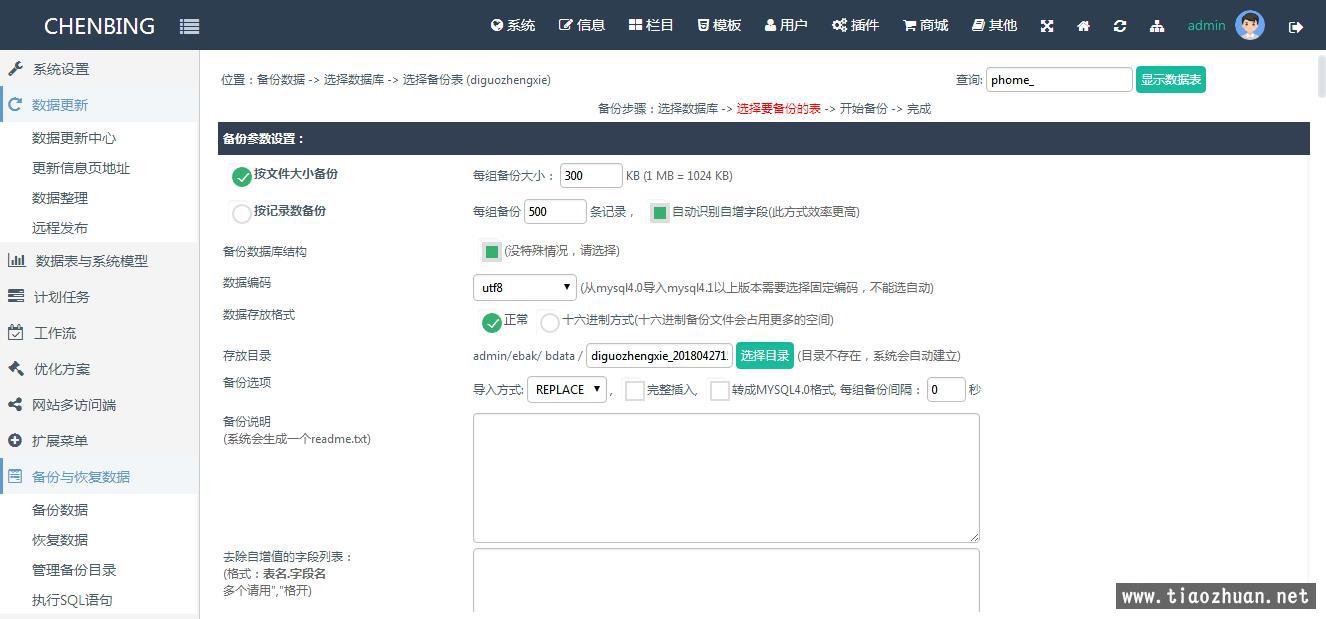Open the home icon in top navigation
Image resolution: width=1326 pixels, height=619 pixels.
point(1083,26)
